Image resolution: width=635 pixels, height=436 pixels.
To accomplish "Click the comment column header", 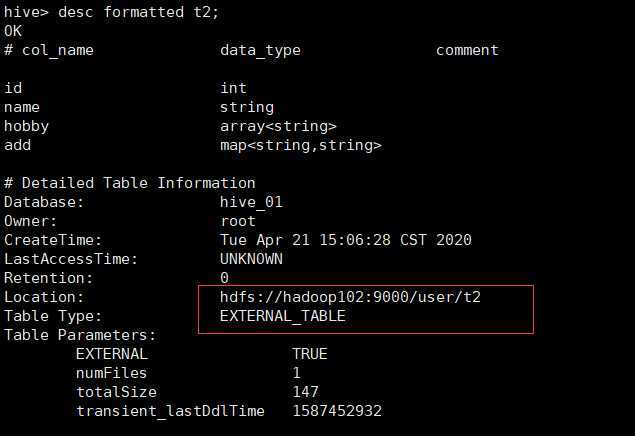I will pyautogui.click(x=467, y=50).
